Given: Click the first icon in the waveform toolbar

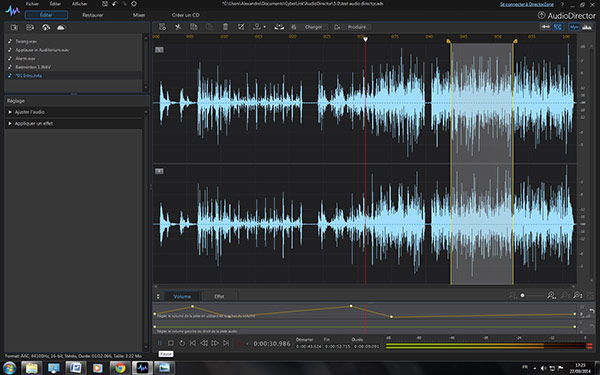Looking at the screenshot, I should coord(162,27).
